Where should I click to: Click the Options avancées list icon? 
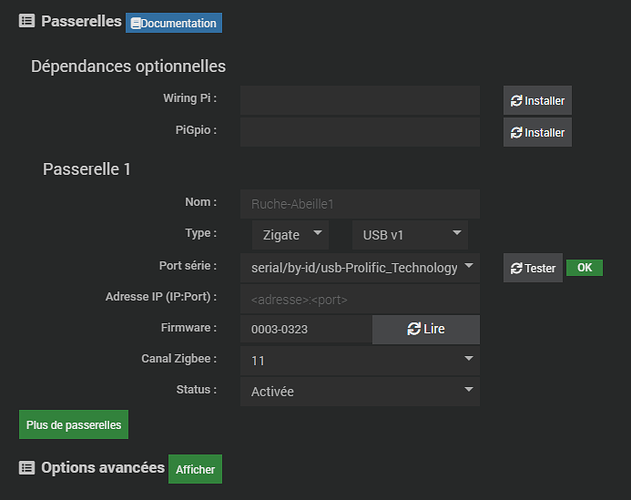pos(27,467)
